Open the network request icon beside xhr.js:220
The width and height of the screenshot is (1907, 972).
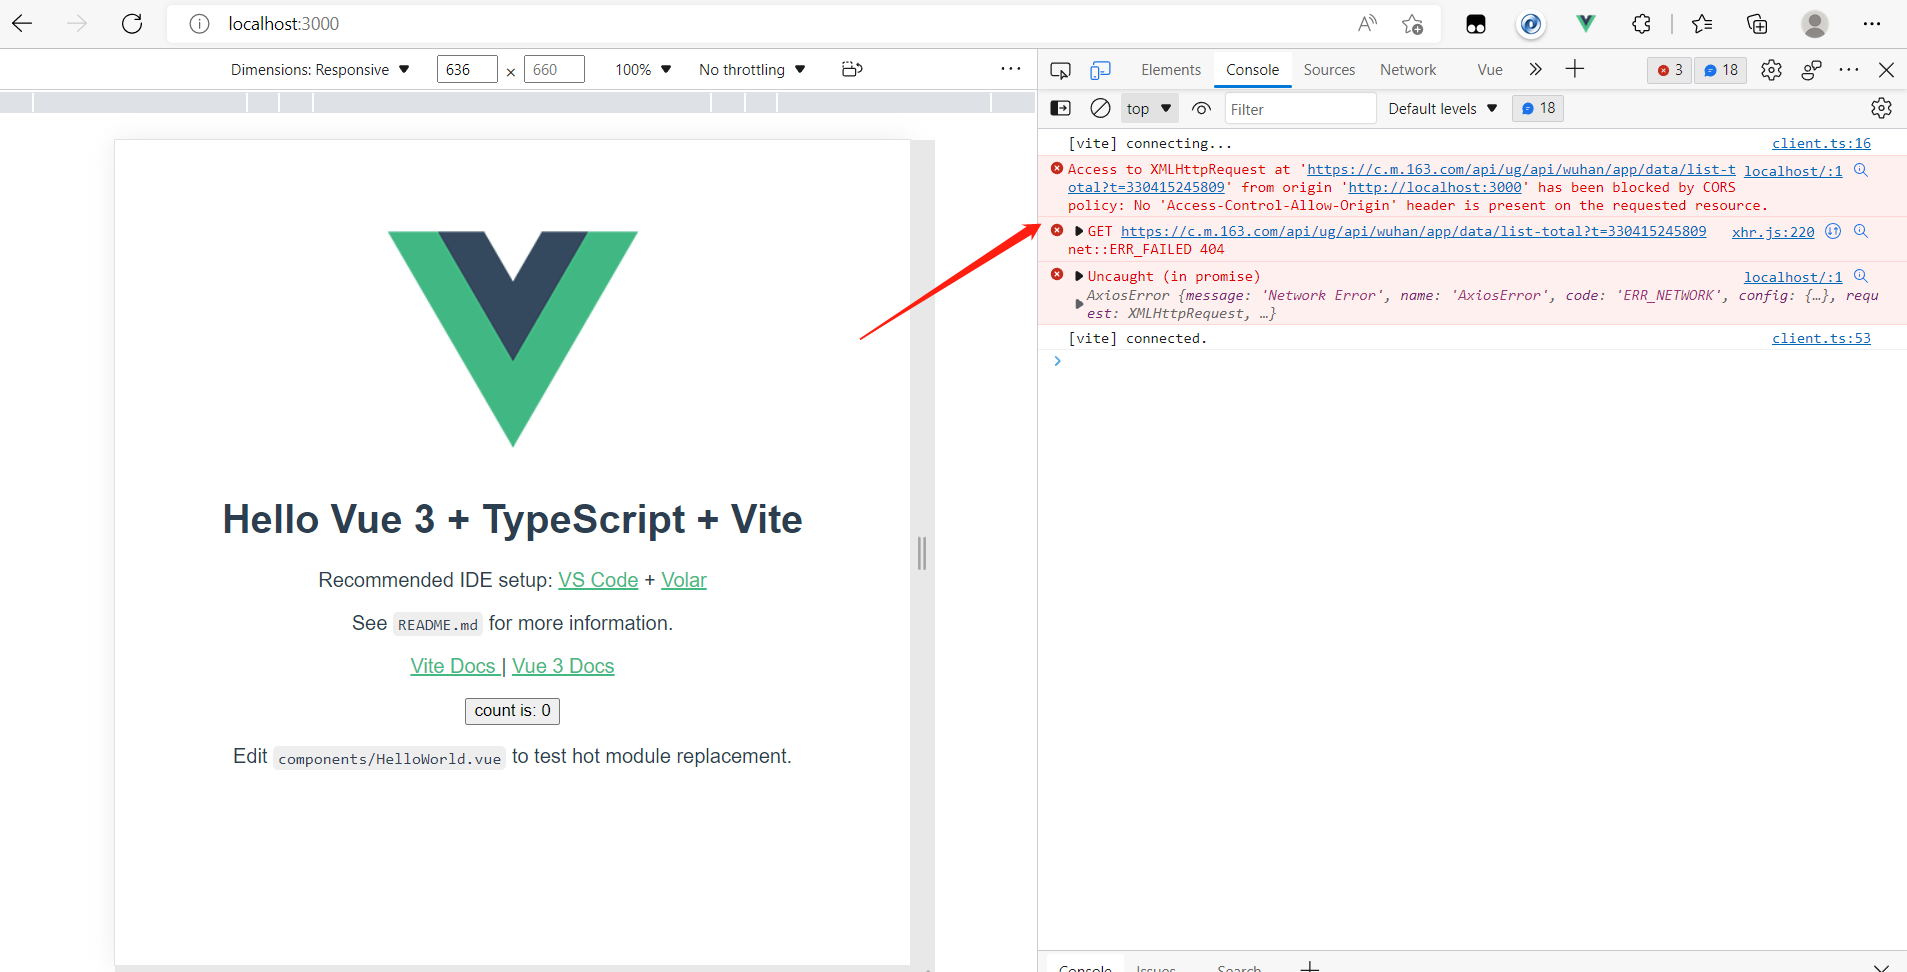tap(1833, 231)
